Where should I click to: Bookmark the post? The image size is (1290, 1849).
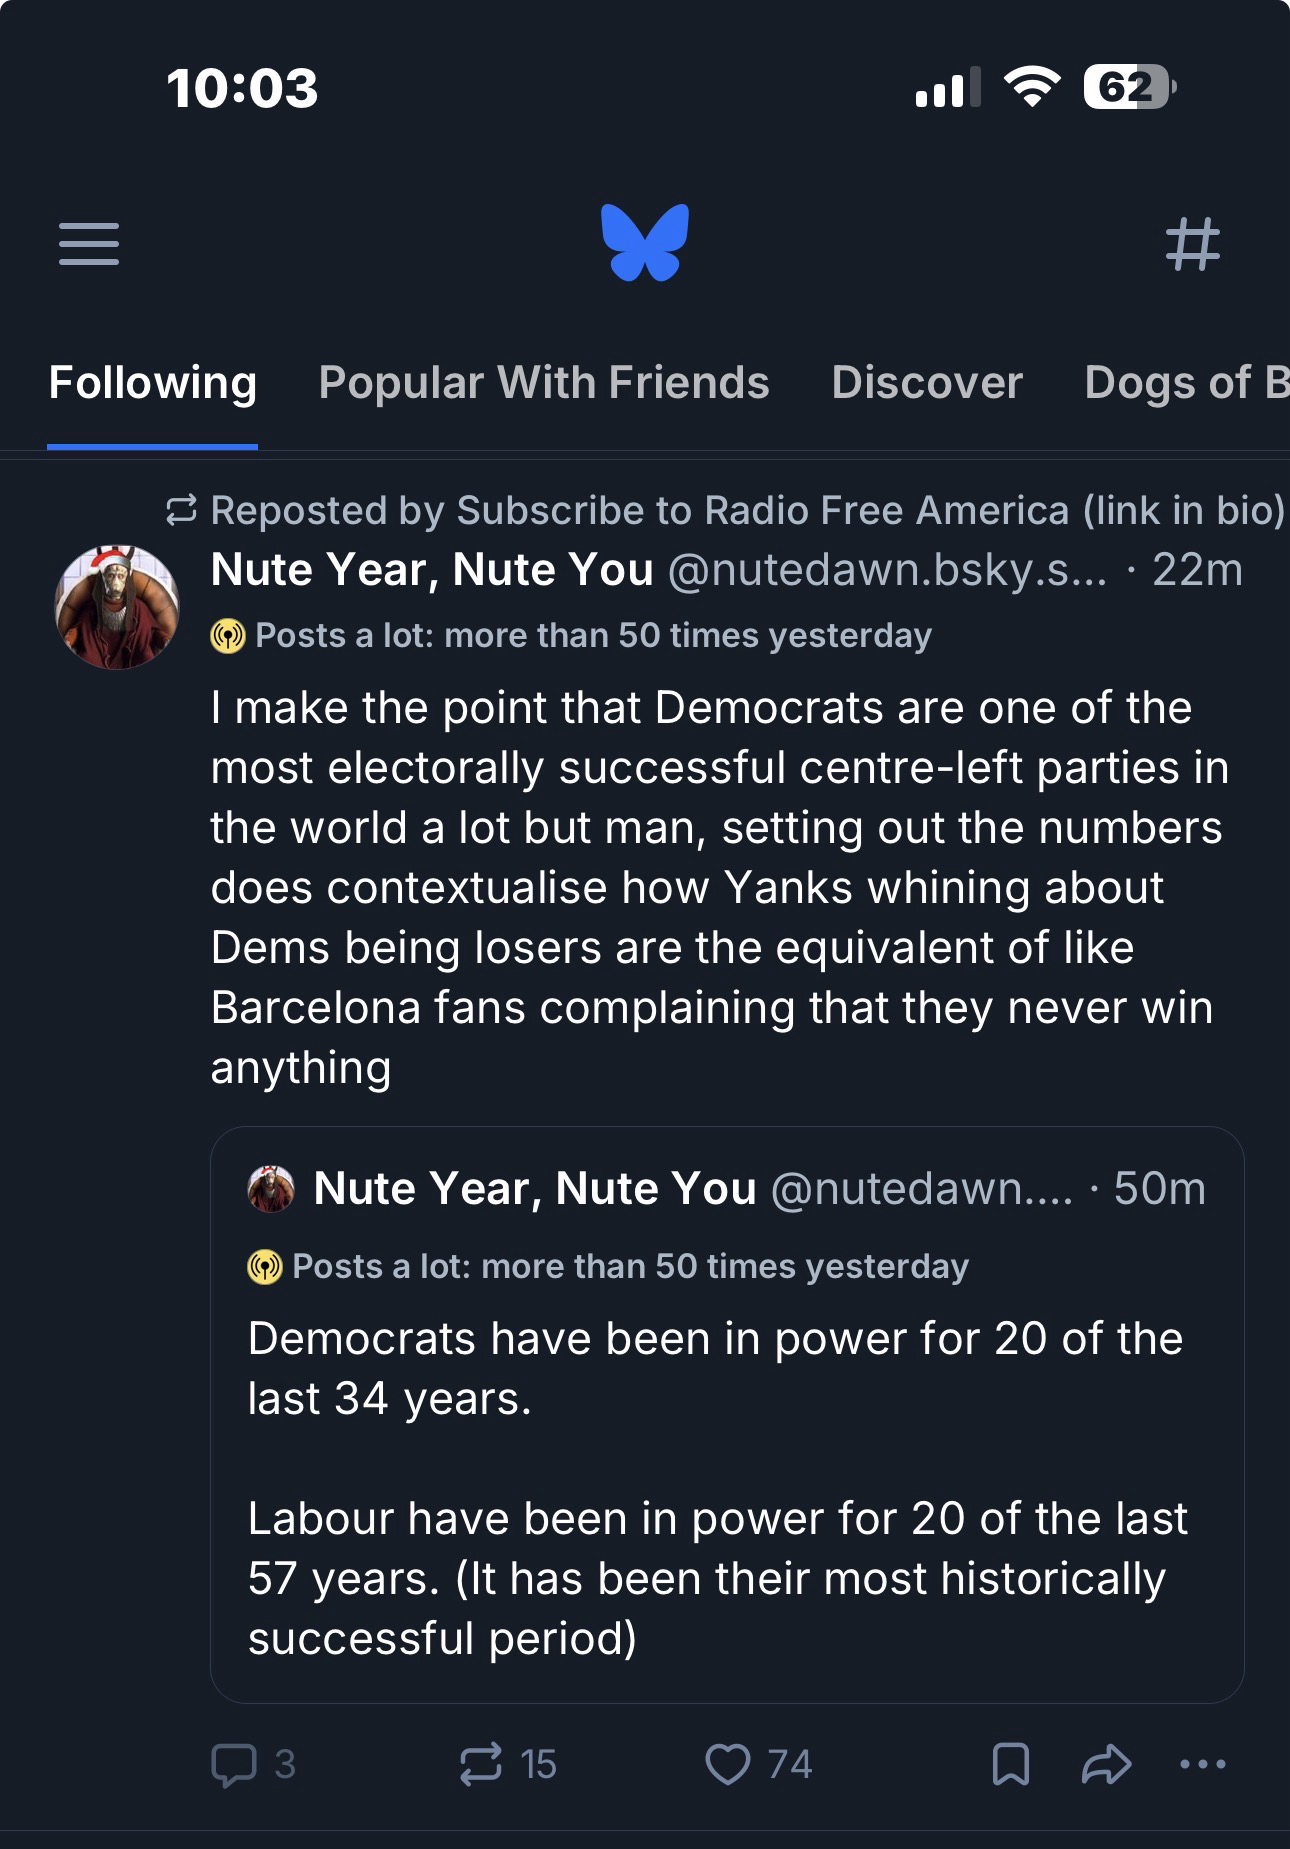pyautogui.click(x=1010, y=1764)
